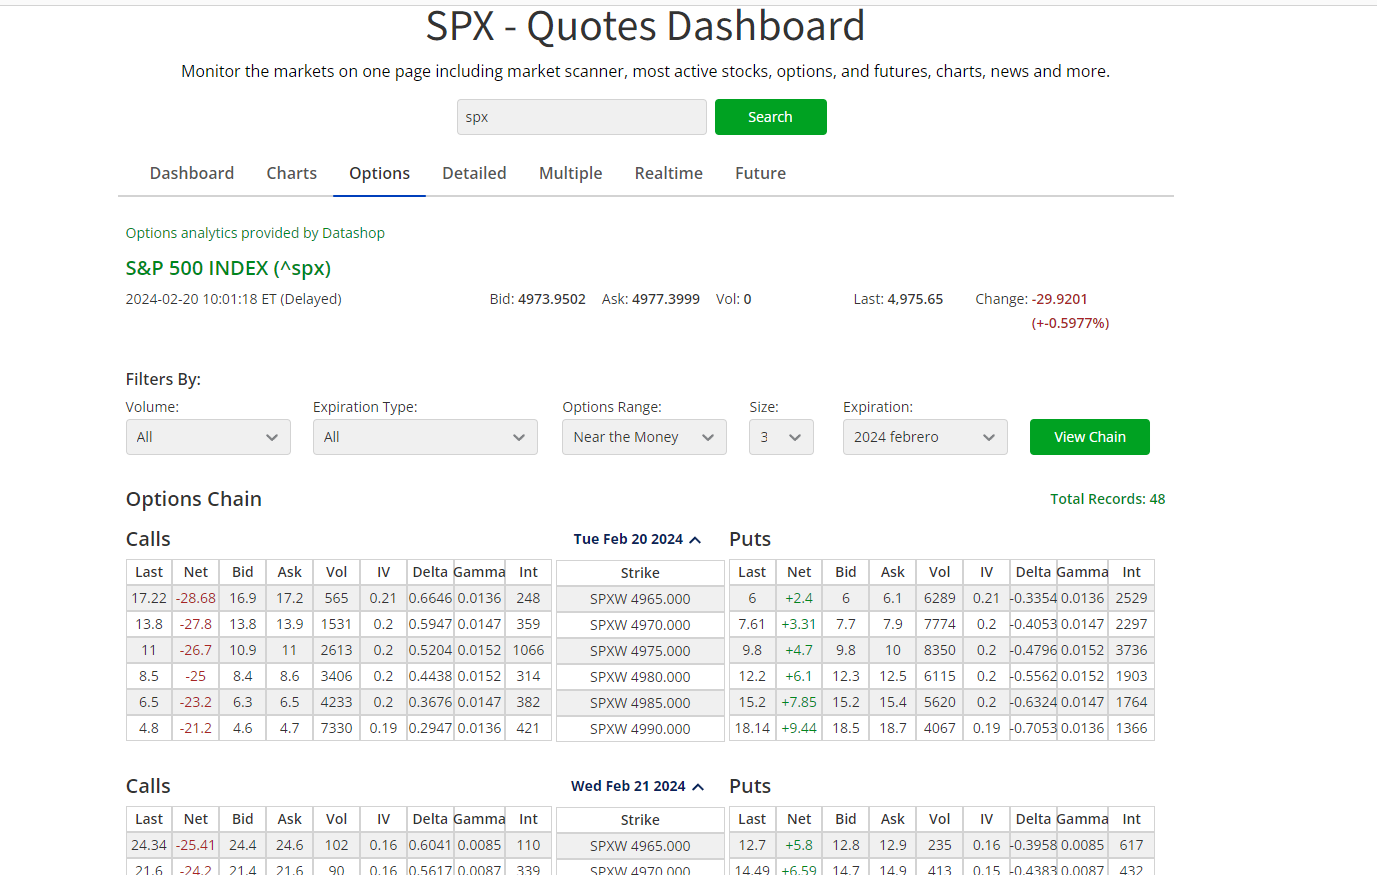Open the Dashboard tab
The width and height of the screenshot is (1377, 875).
click(x=192, y=173)
